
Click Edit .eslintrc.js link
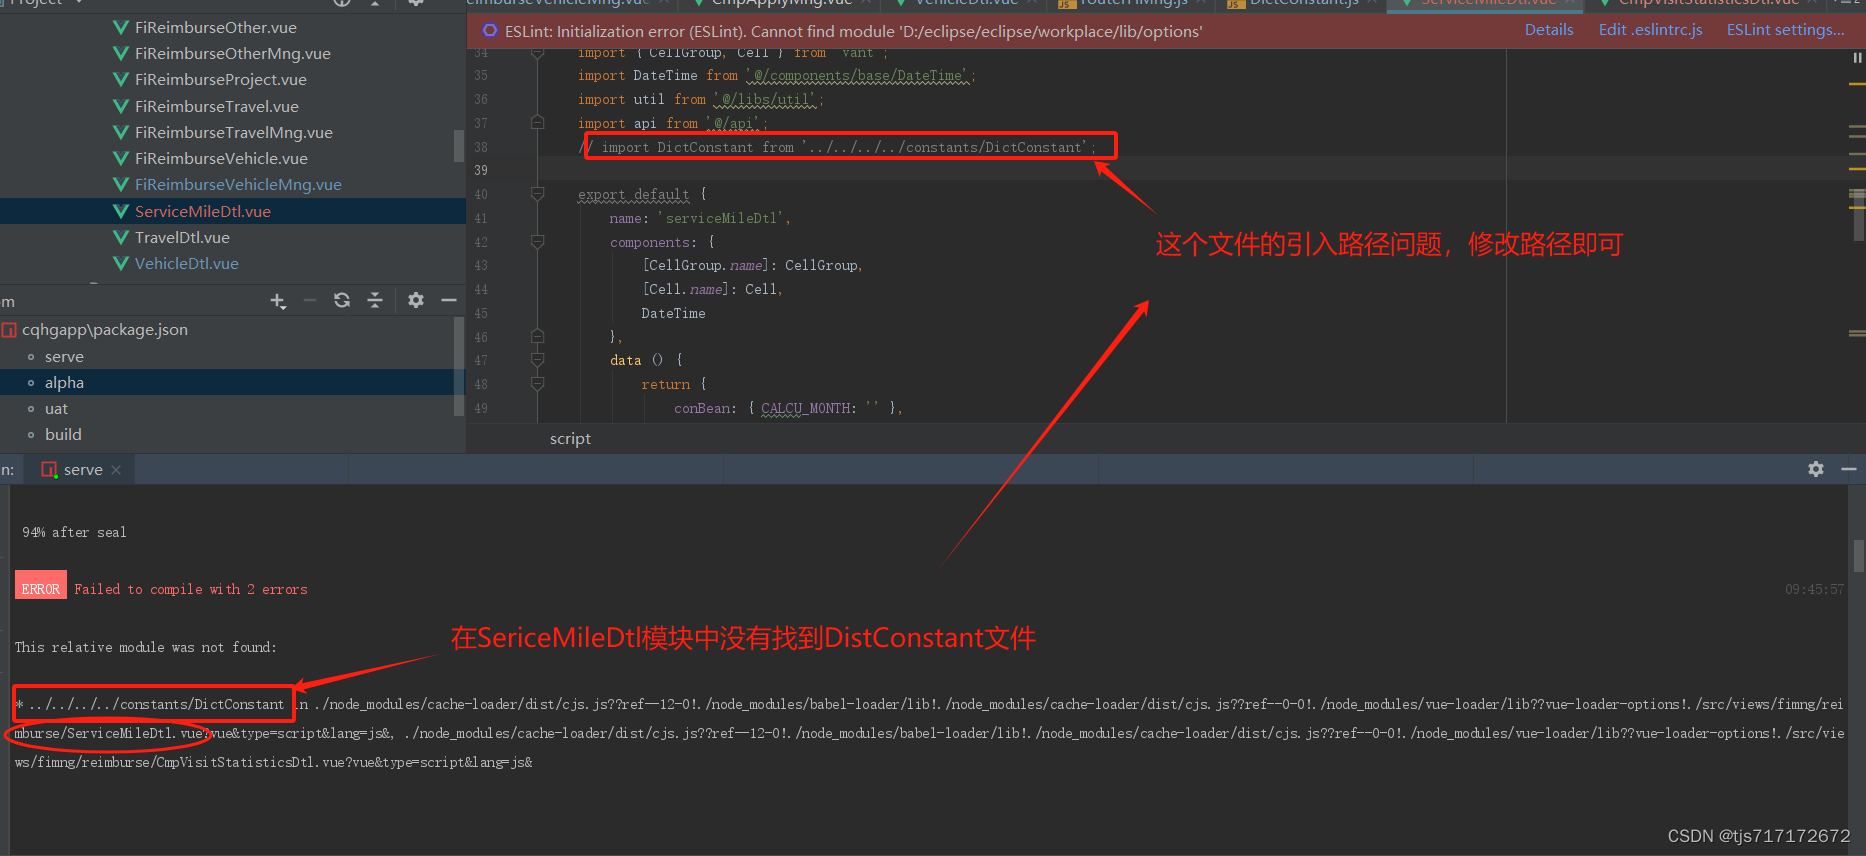click(x=1650, y=30)
